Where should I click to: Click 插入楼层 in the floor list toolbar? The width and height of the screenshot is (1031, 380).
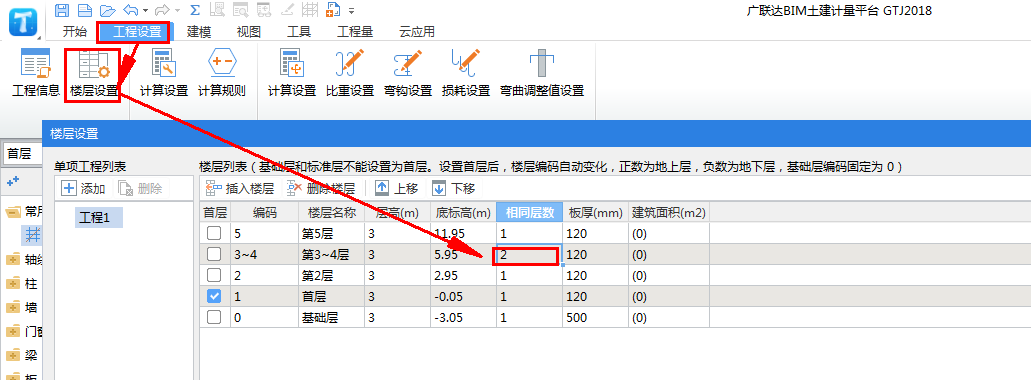pyautogui.click(x=240, y=189)
